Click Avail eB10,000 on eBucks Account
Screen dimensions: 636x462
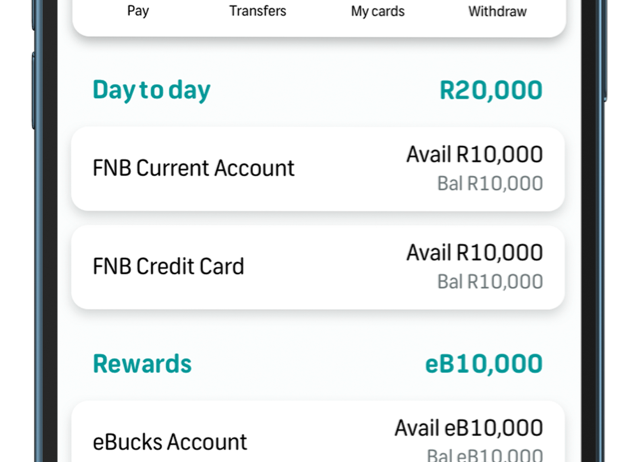click(x=468, y=428)
